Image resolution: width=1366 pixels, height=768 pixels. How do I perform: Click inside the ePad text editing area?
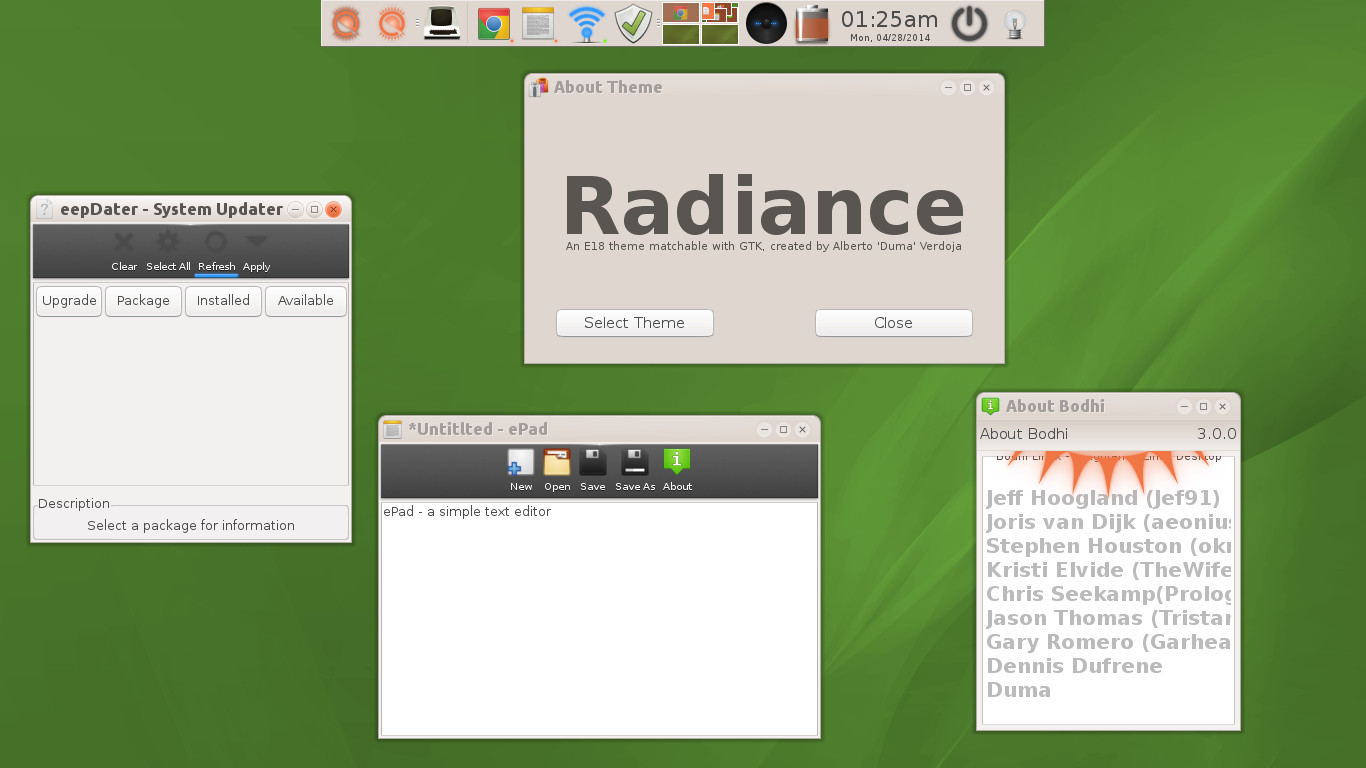600,620
